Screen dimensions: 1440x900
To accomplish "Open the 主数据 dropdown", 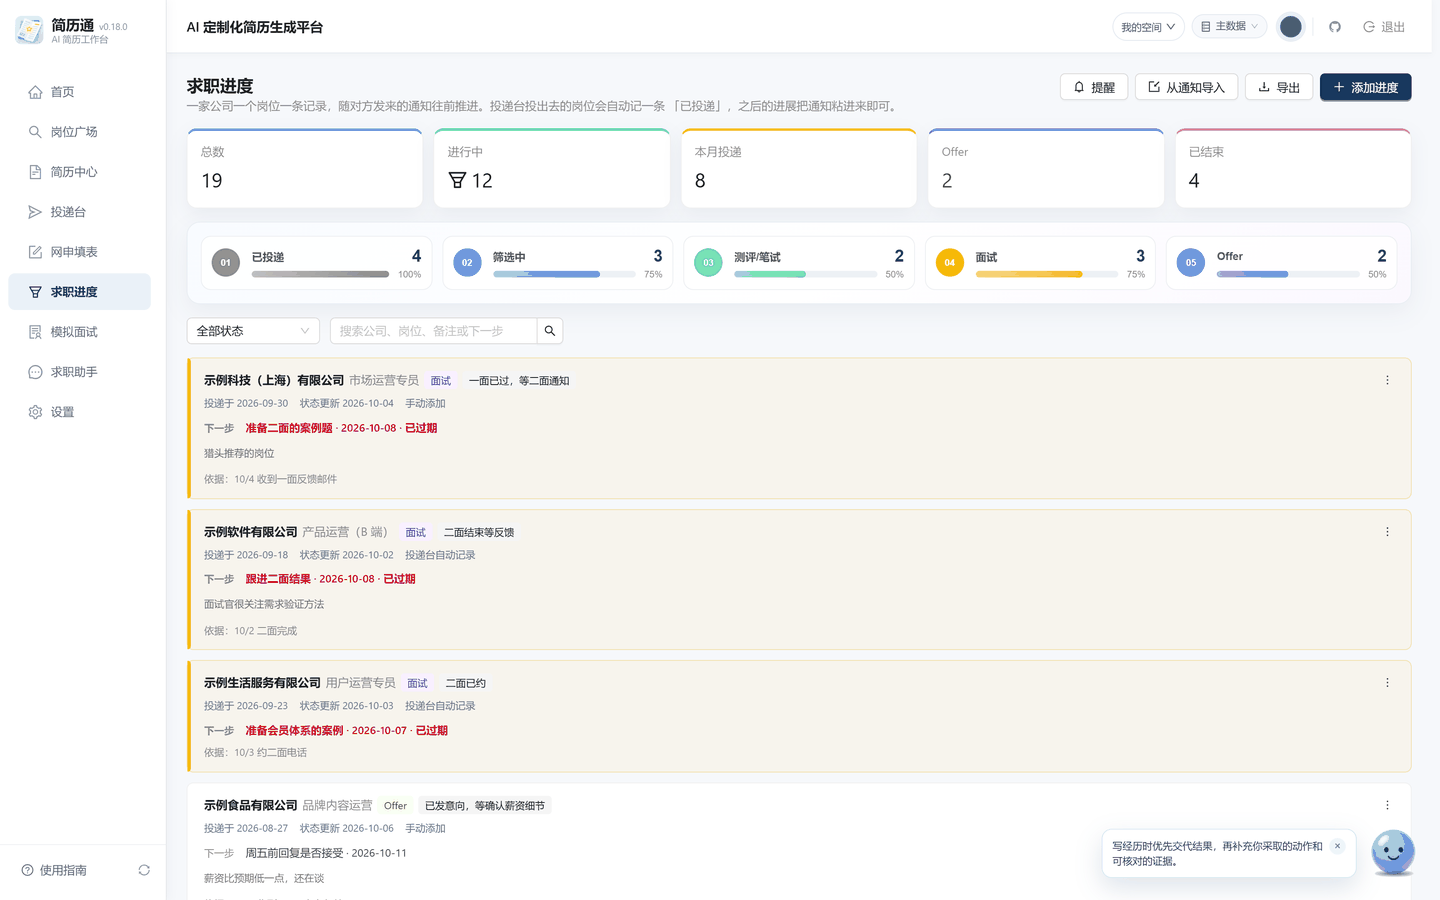I will tap(1229, 27).
